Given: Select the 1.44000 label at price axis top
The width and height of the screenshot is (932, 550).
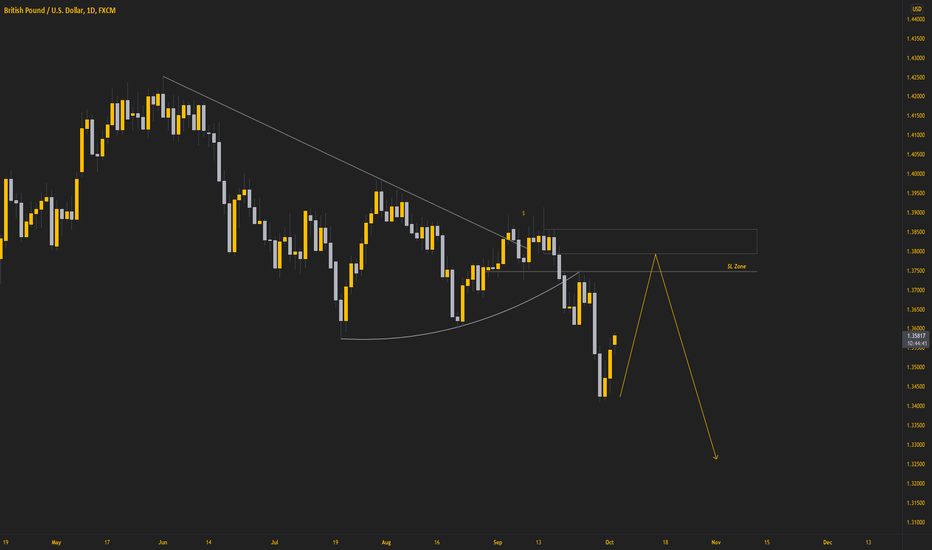Looking at the screenshot, I should click(x=915, y=20).
